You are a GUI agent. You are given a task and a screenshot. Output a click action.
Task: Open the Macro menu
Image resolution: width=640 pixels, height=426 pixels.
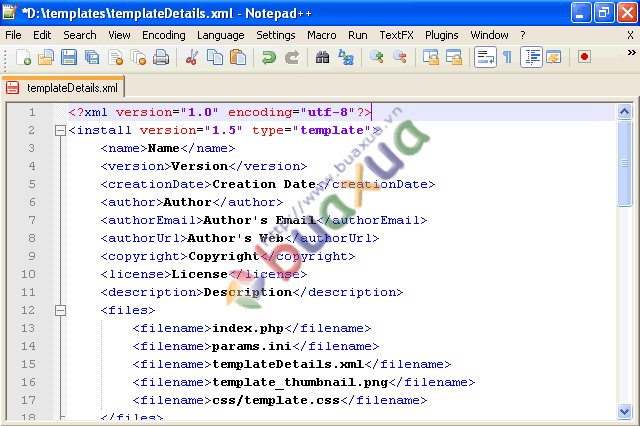click(x=322, y=35)
